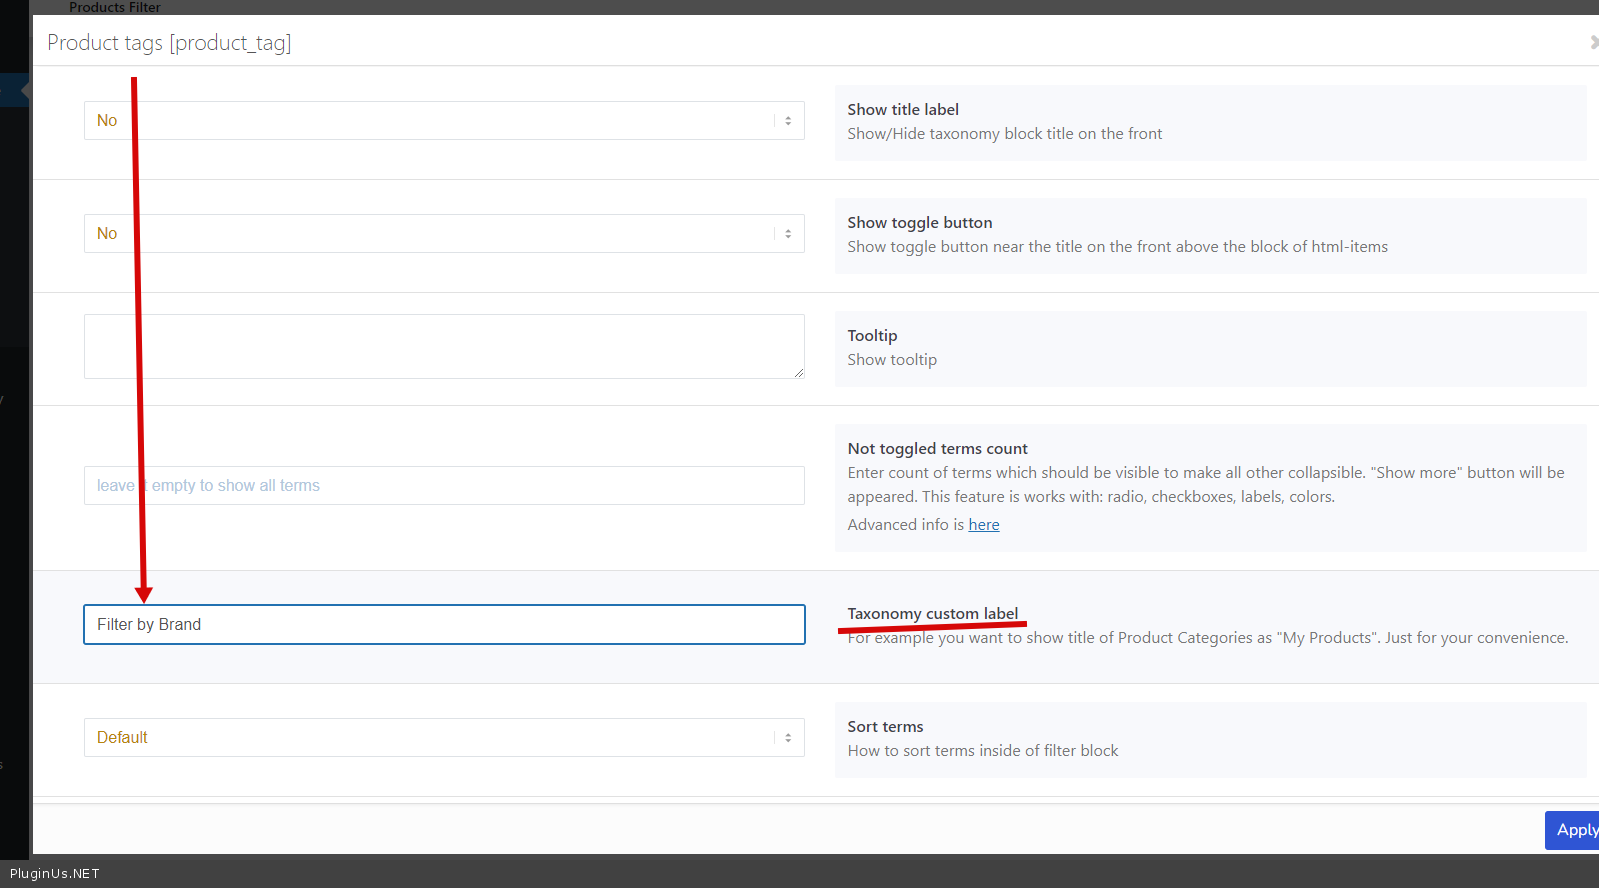Click the Sort terms heading text

pos(885,727)
